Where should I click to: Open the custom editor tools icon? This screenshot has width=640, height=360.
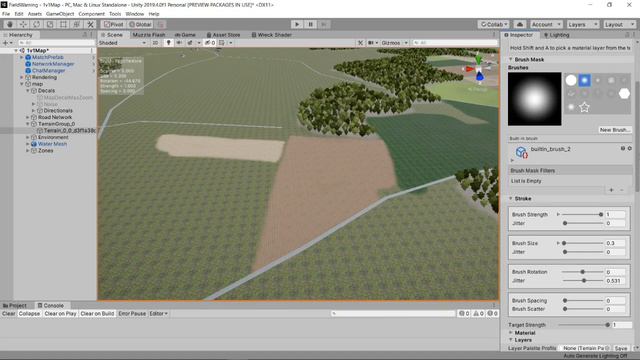91,24
